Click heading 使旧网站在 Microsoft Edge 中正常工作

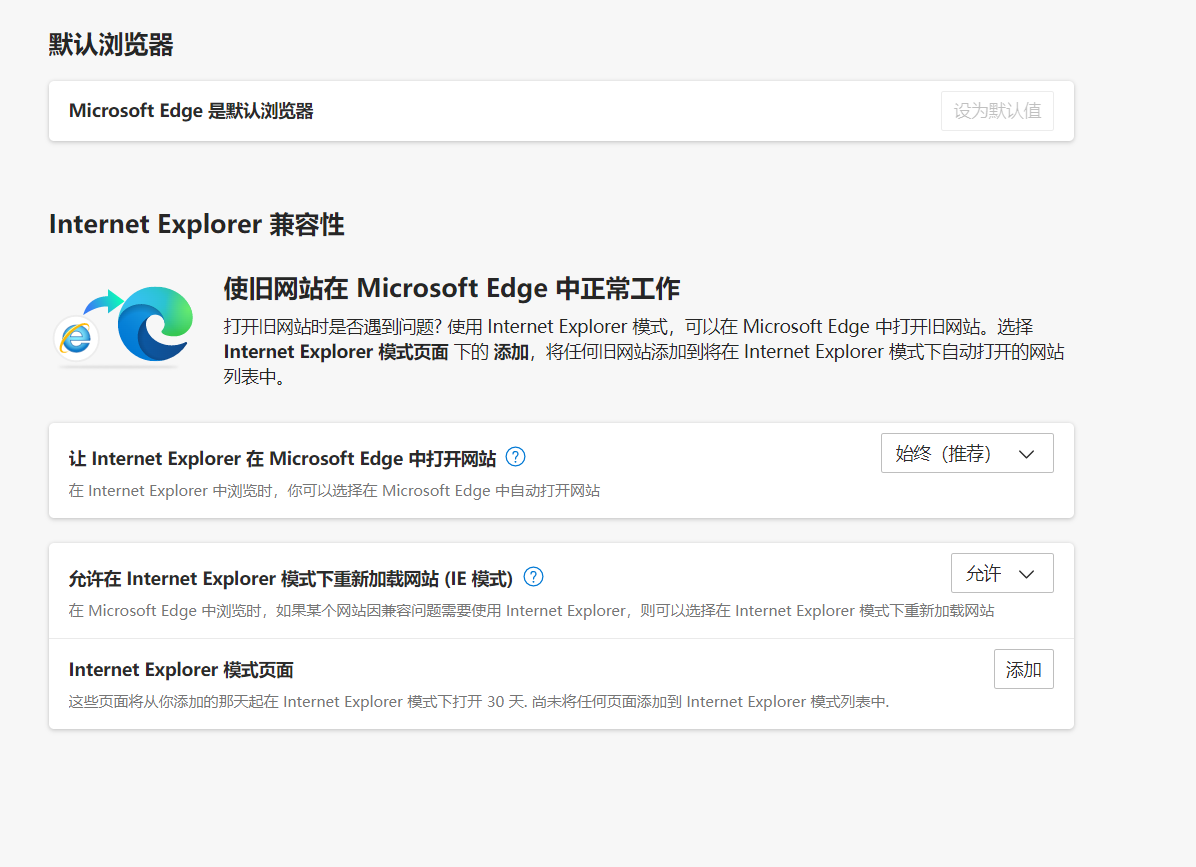click(x=452, y=288)
